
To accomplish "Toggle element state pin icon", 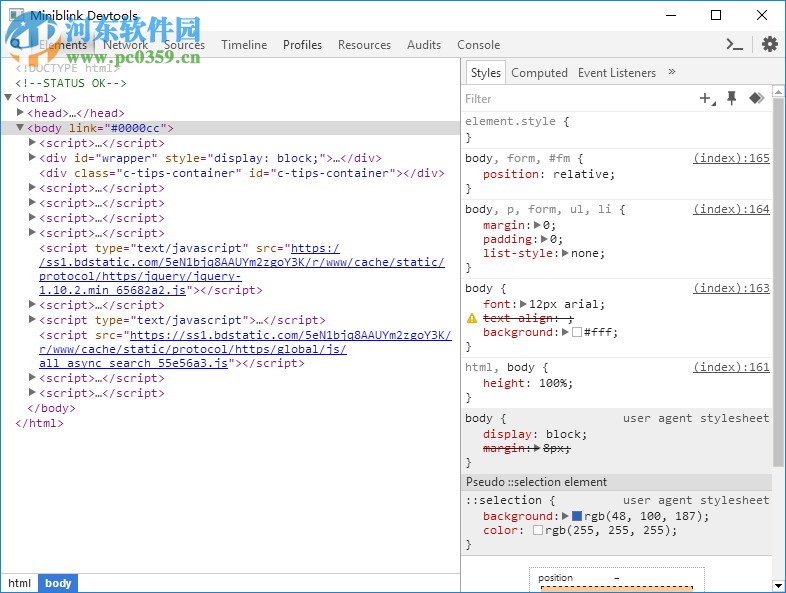I will click(732, 98).
